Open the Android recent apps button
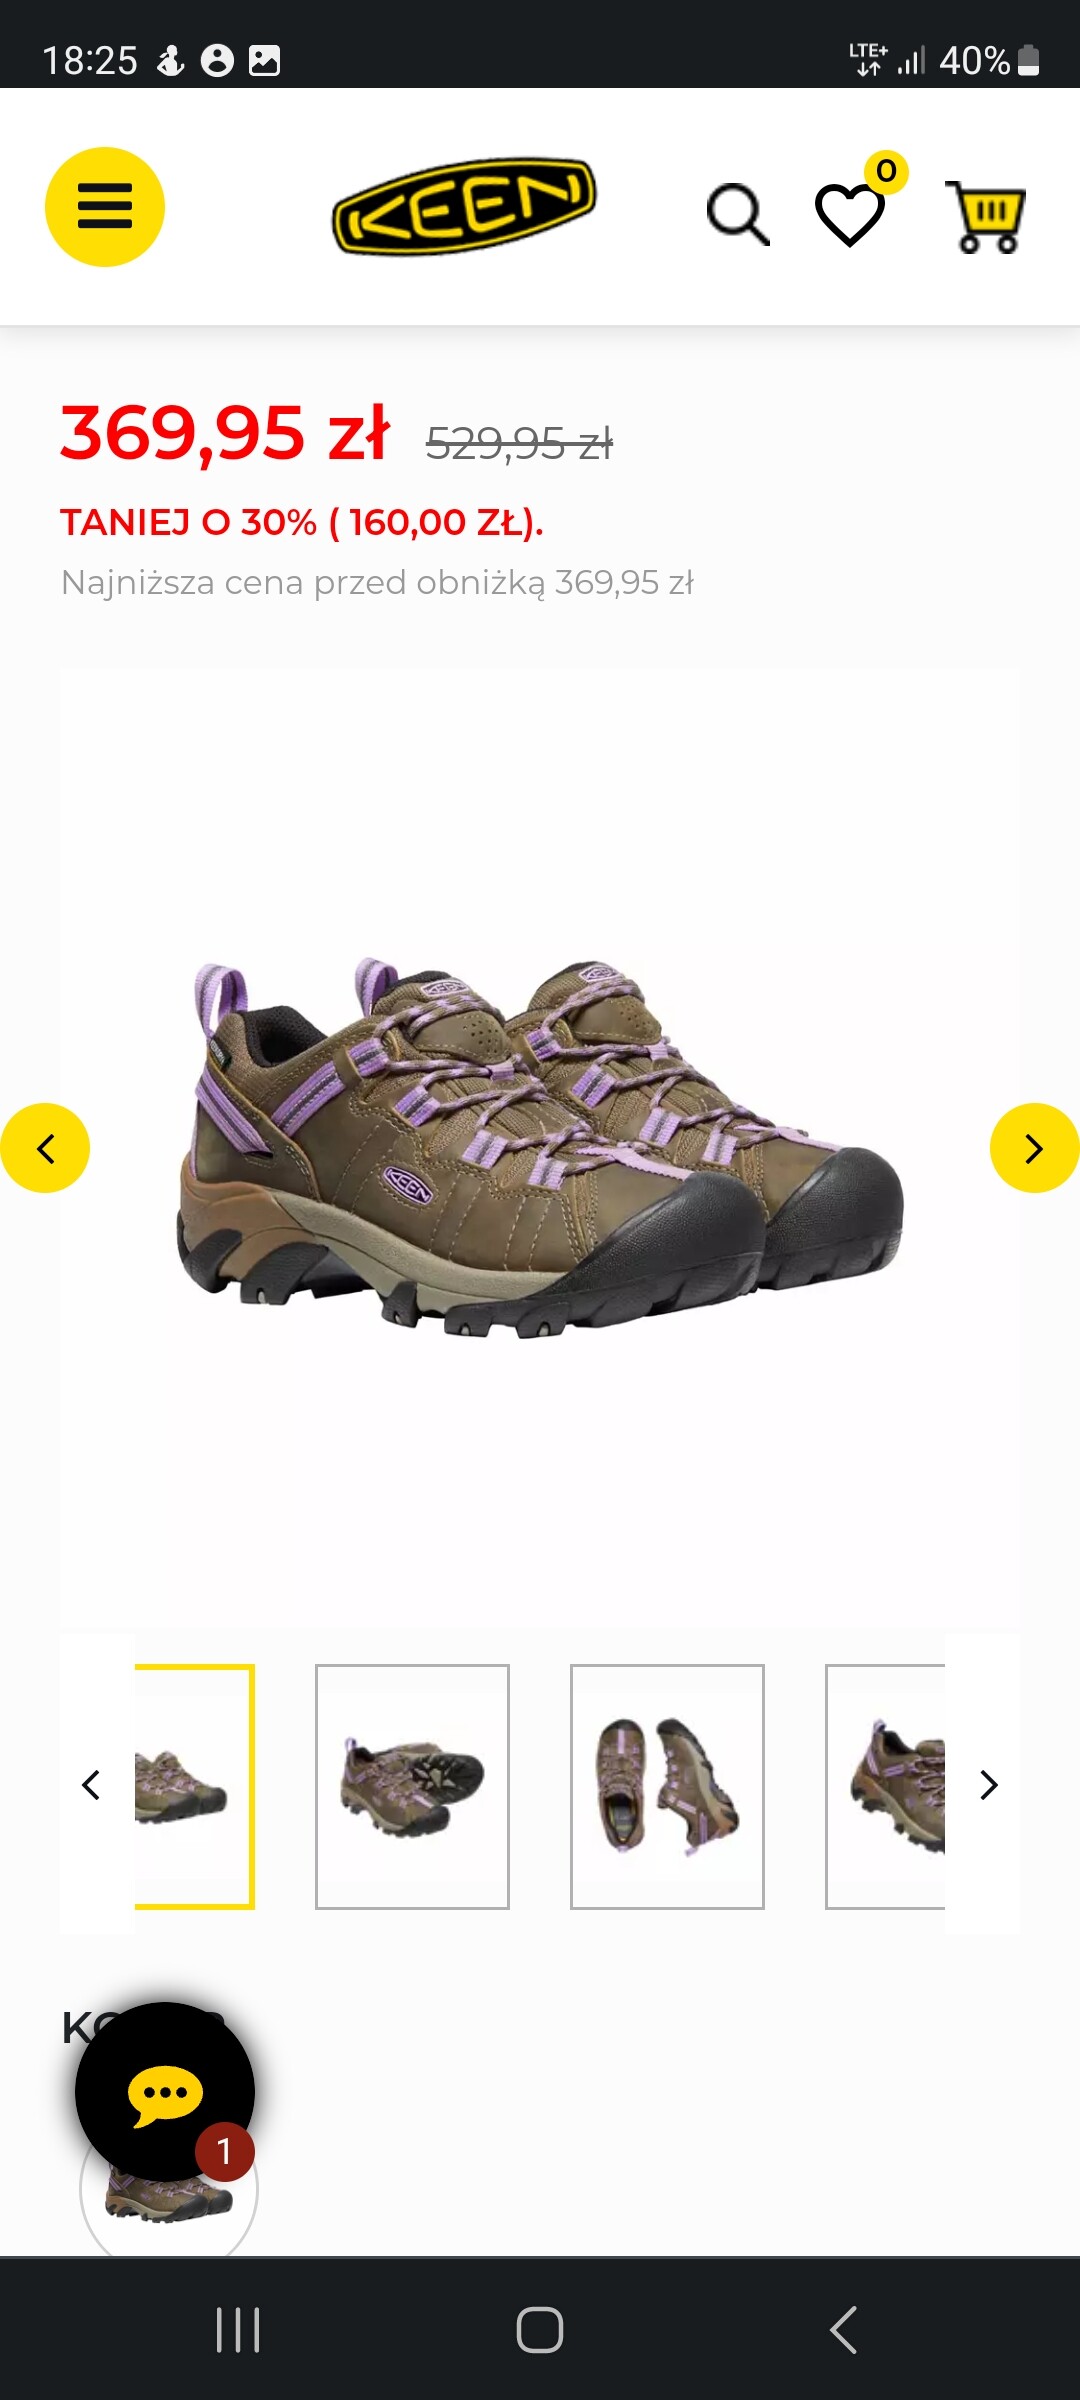This screenshot has width=1080, height=2400. pos(238,2330)
